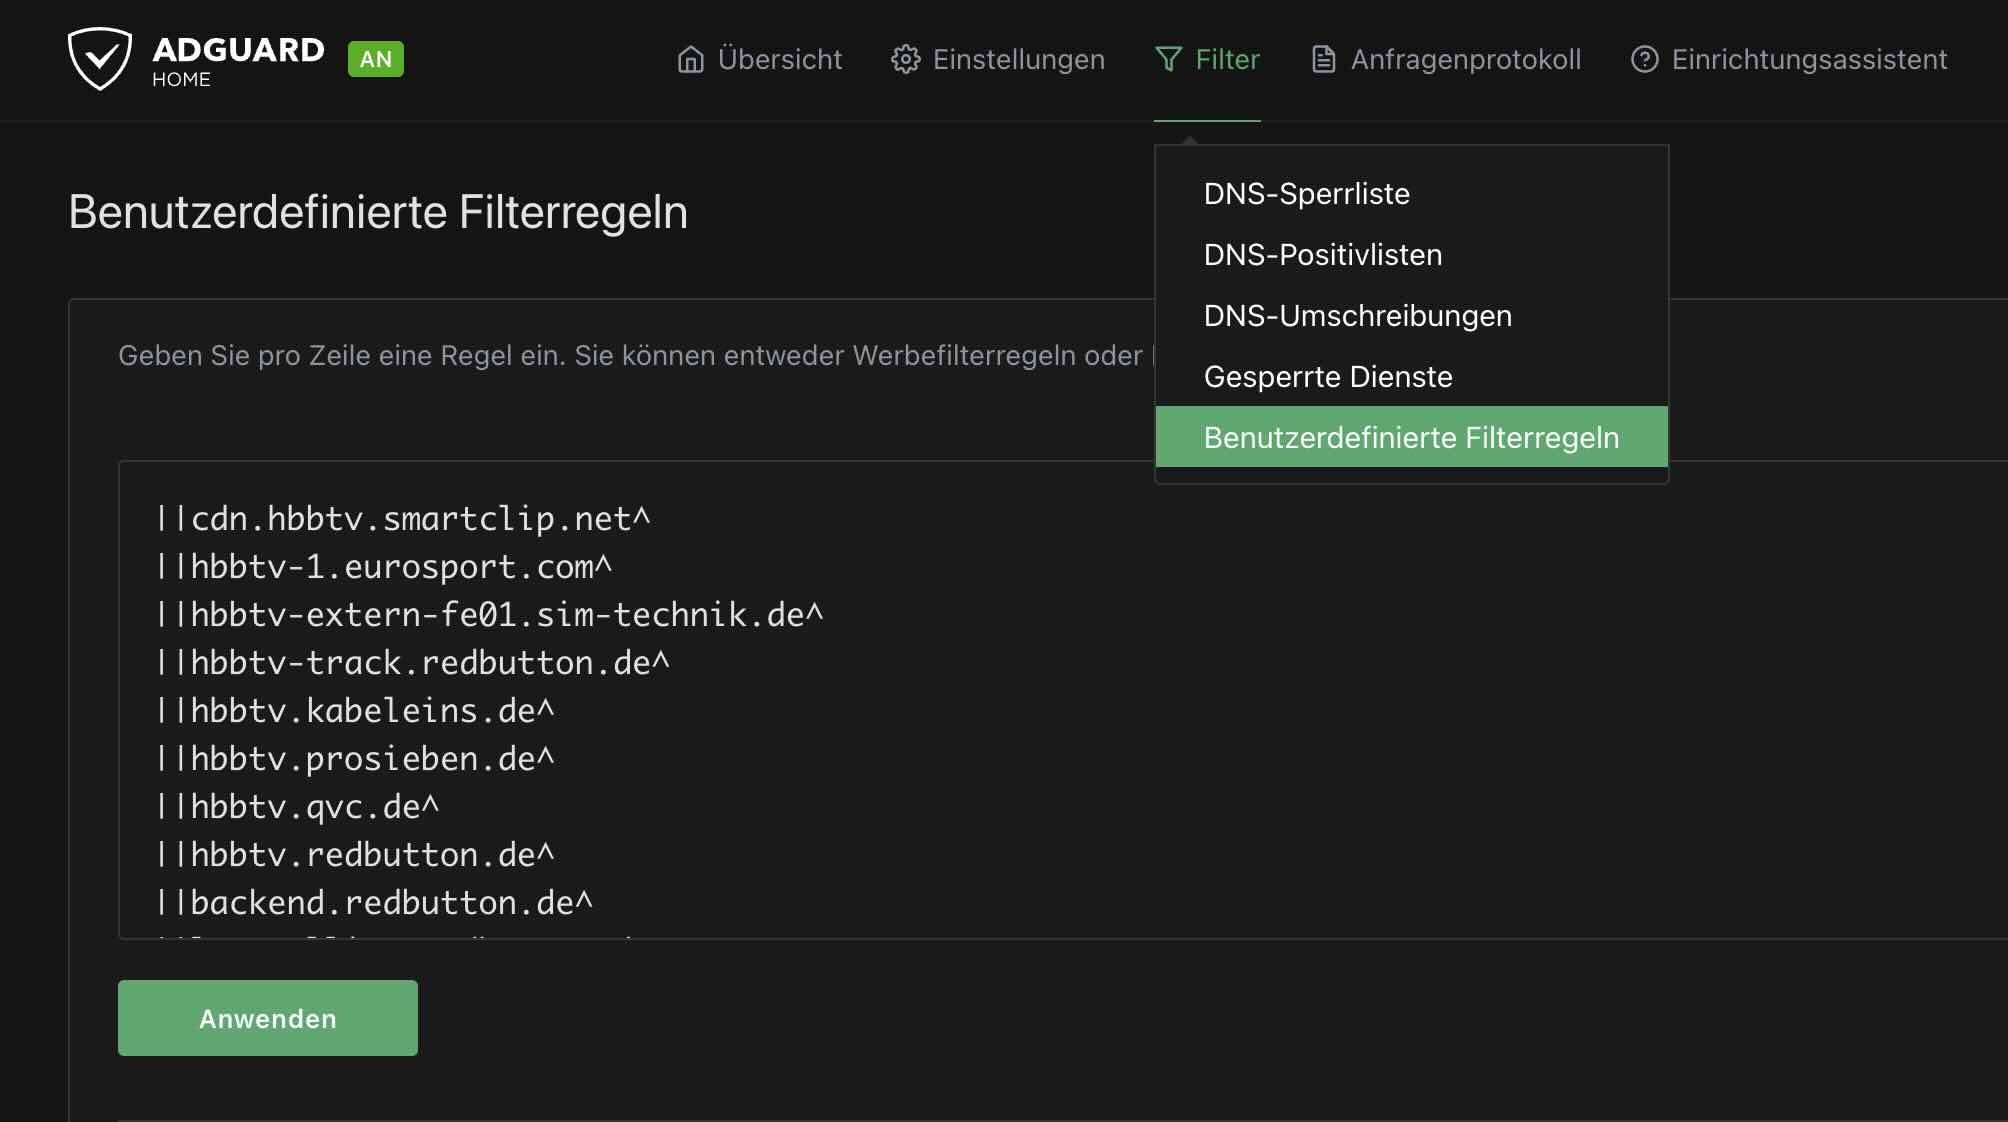Click the AdGuard shield logo
Viewport: 2008px width, 1122px height.
[100, 59]
